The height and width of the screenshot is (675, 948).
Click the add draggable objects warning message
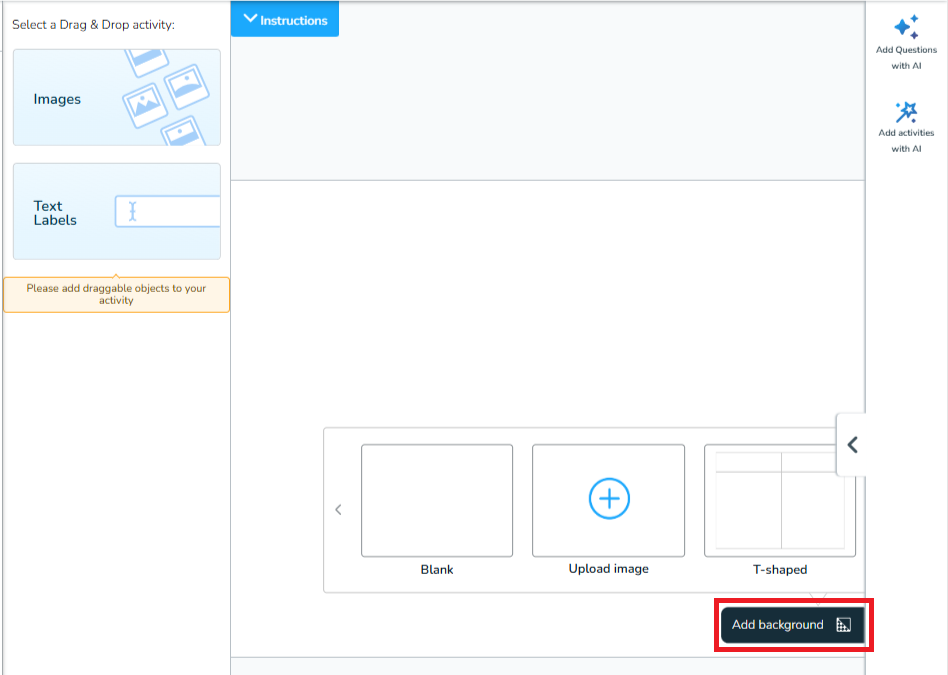pos(116,293)
